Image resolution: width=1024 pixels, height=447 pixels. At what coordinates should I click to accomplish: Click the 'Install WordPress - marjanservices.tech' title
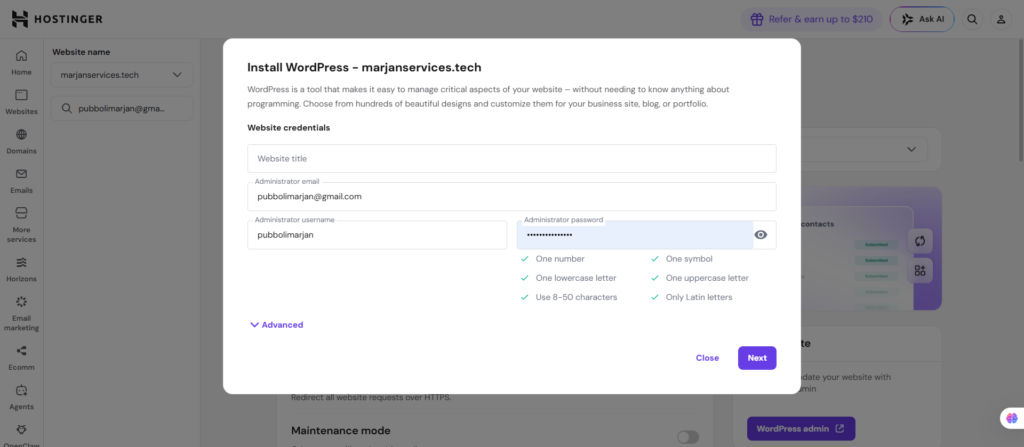[x=364, y=67]
